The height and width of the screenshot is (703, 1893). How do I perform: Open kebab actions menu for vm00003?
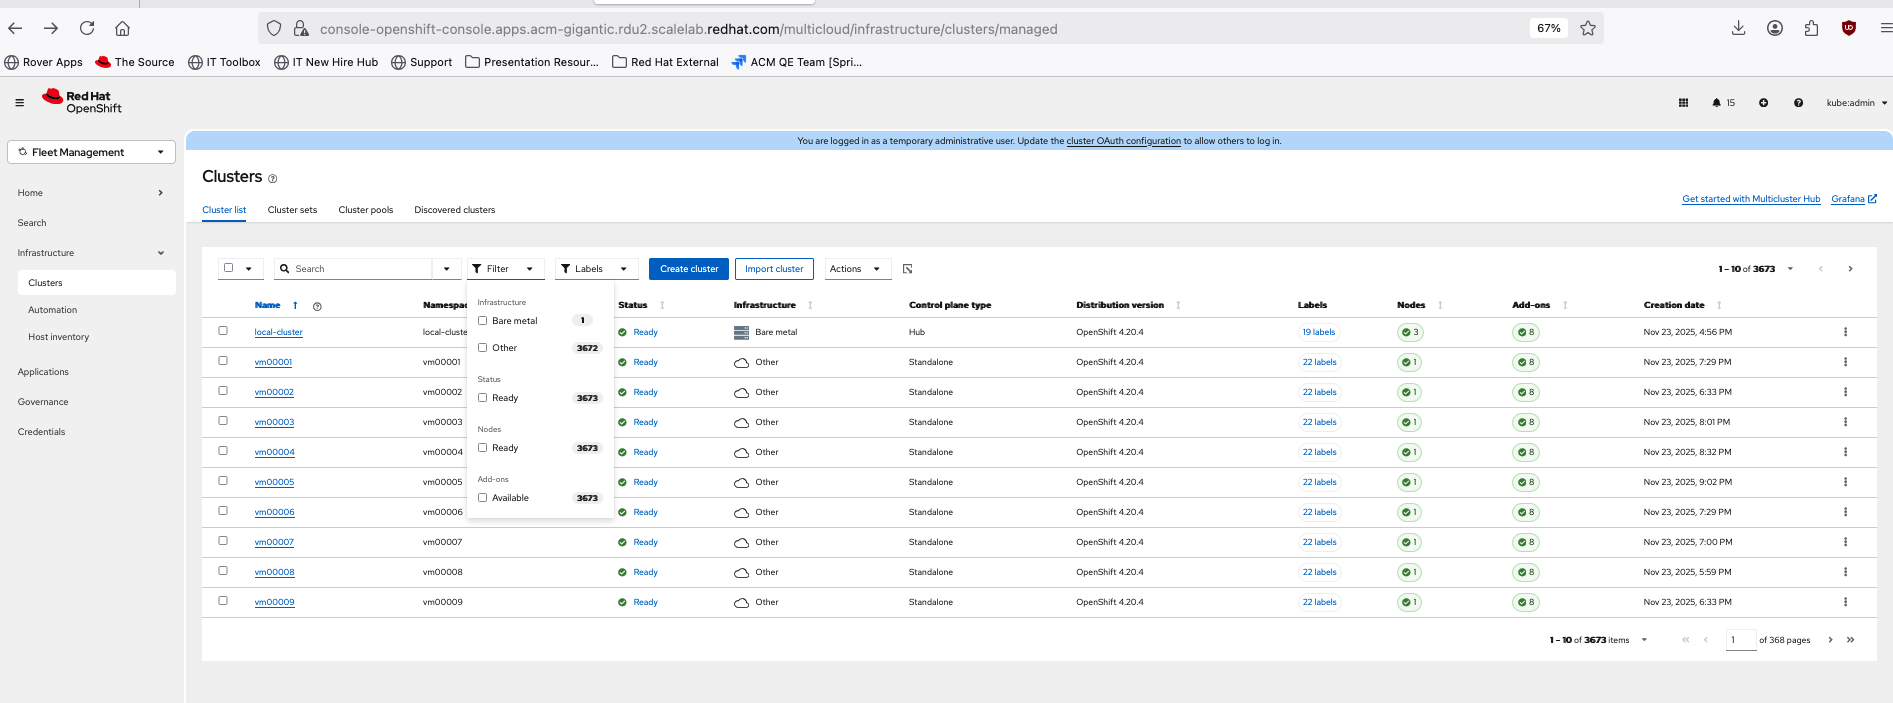(x=1845, y=422)
